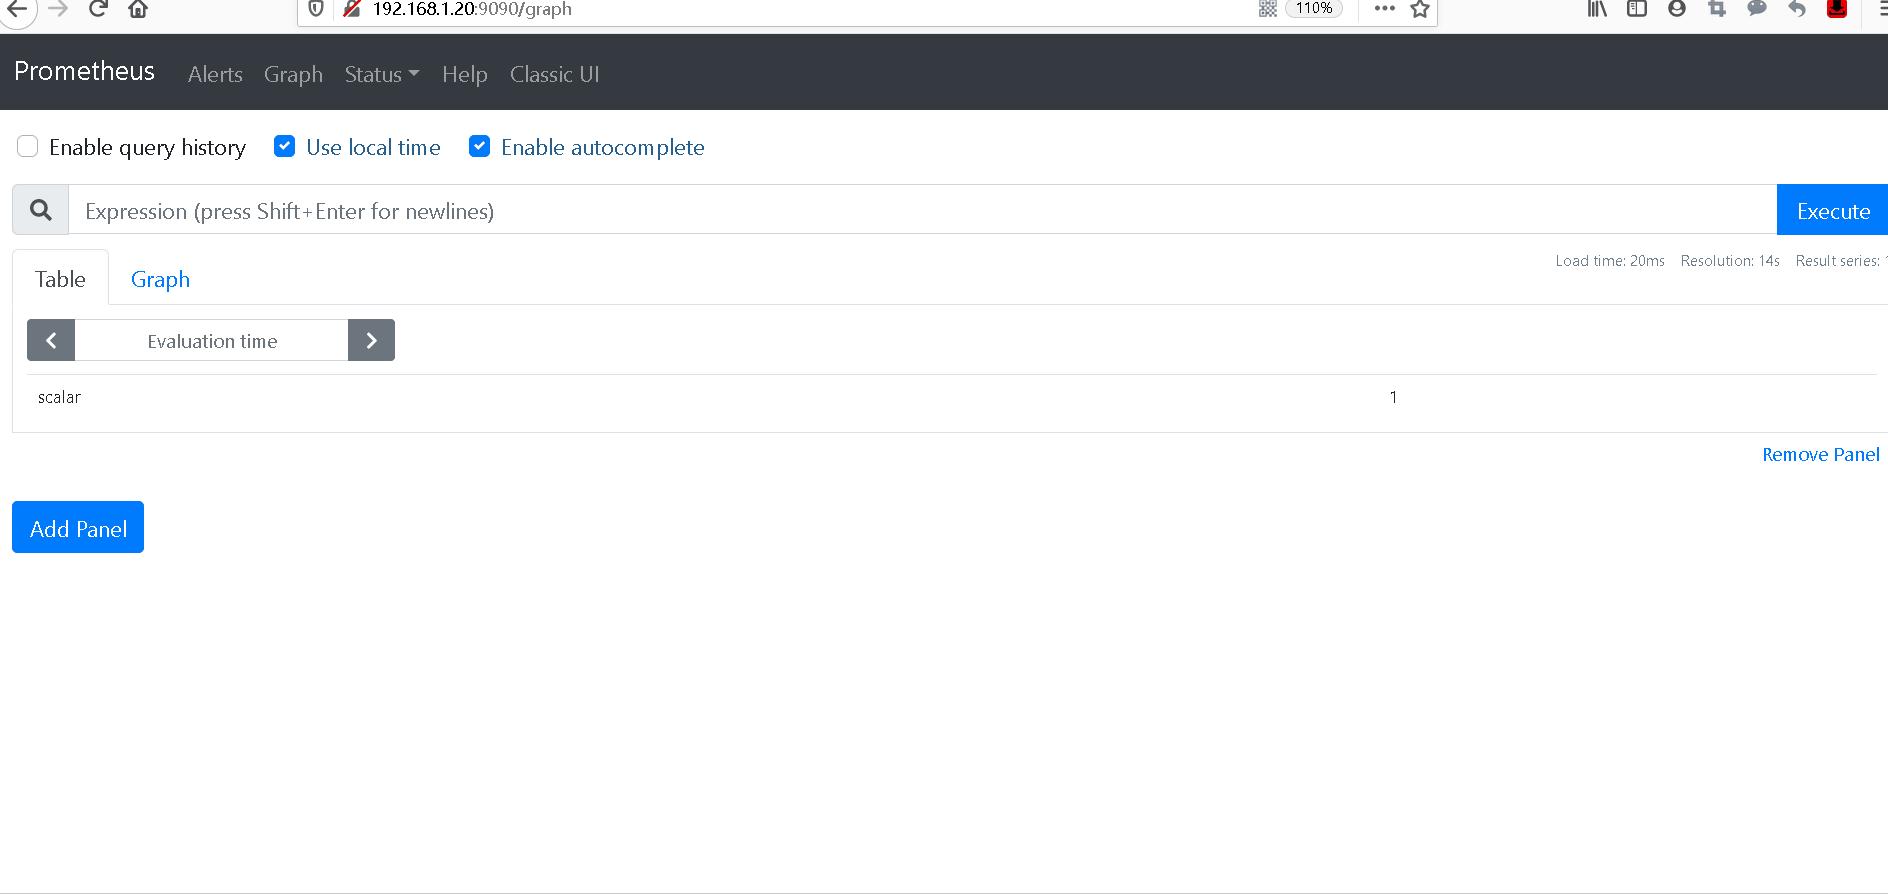Open the chat bubble extension icon

(1757, 9)
